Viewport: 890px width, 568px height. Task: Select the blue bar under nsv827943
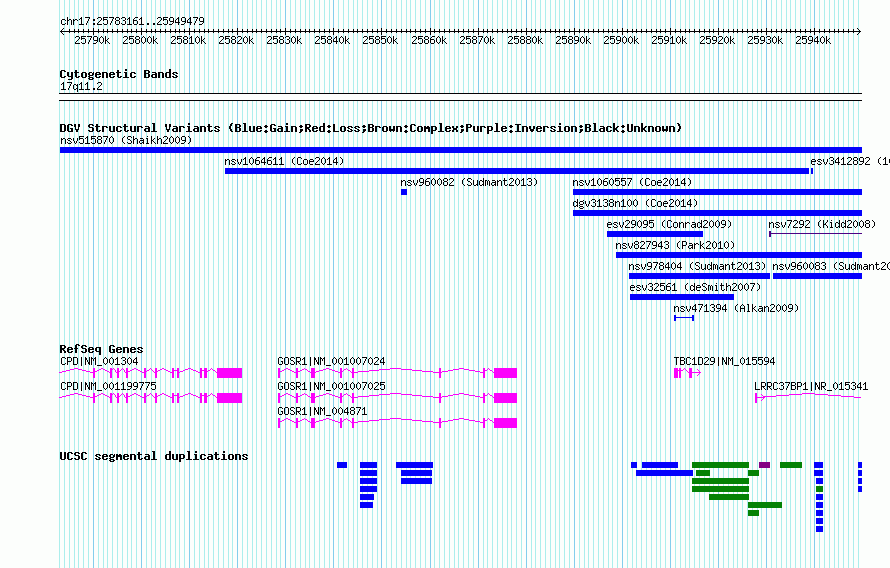(x=739, y=255)
